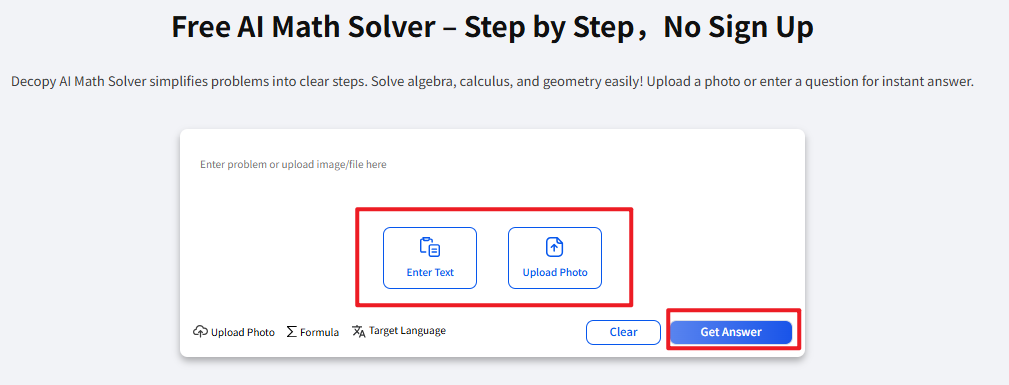
Task: Click the clipboard icon above Enter Text
Action: pyautogui.click(x=430, y=247)
